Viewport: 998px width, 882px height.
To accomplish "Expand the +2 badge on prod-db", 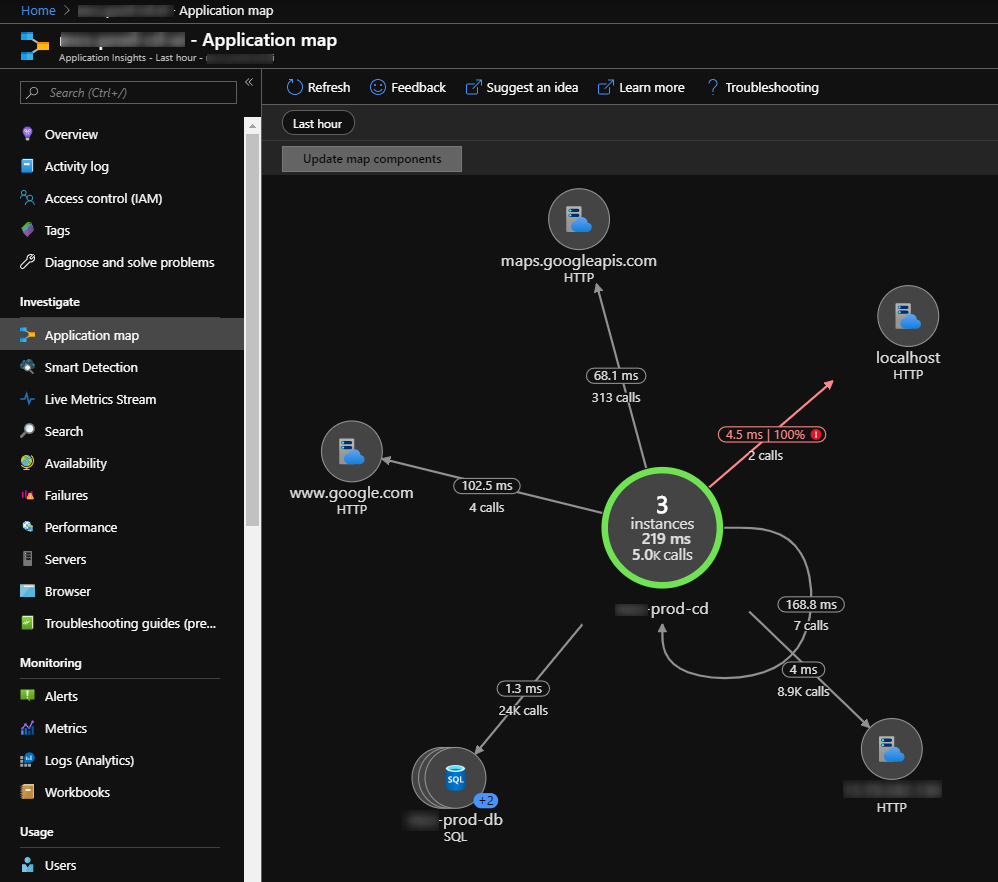I will [x=486, y=800].
